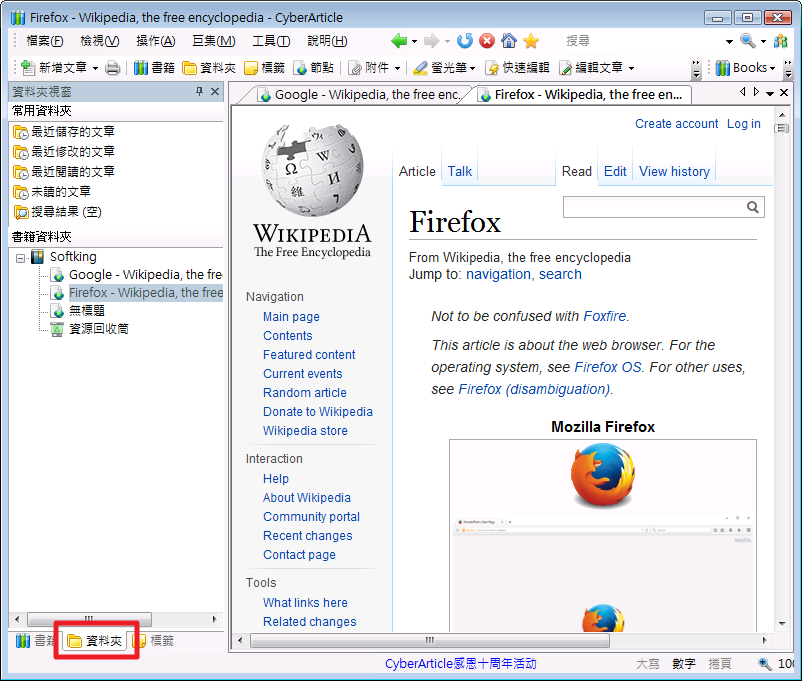
Task: Switch to 標籤 tab at panel bottom
Action: click(155, 641)
